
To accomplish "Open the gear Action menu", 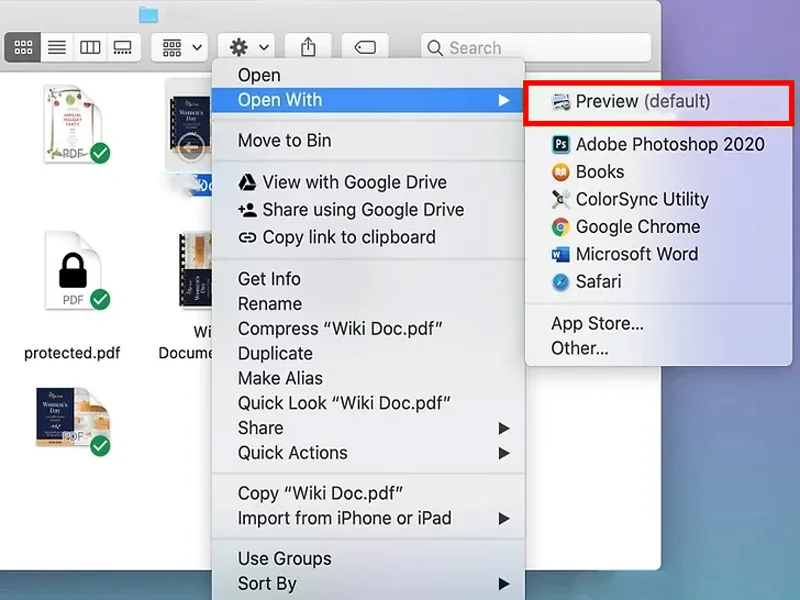I will (247, 47).
